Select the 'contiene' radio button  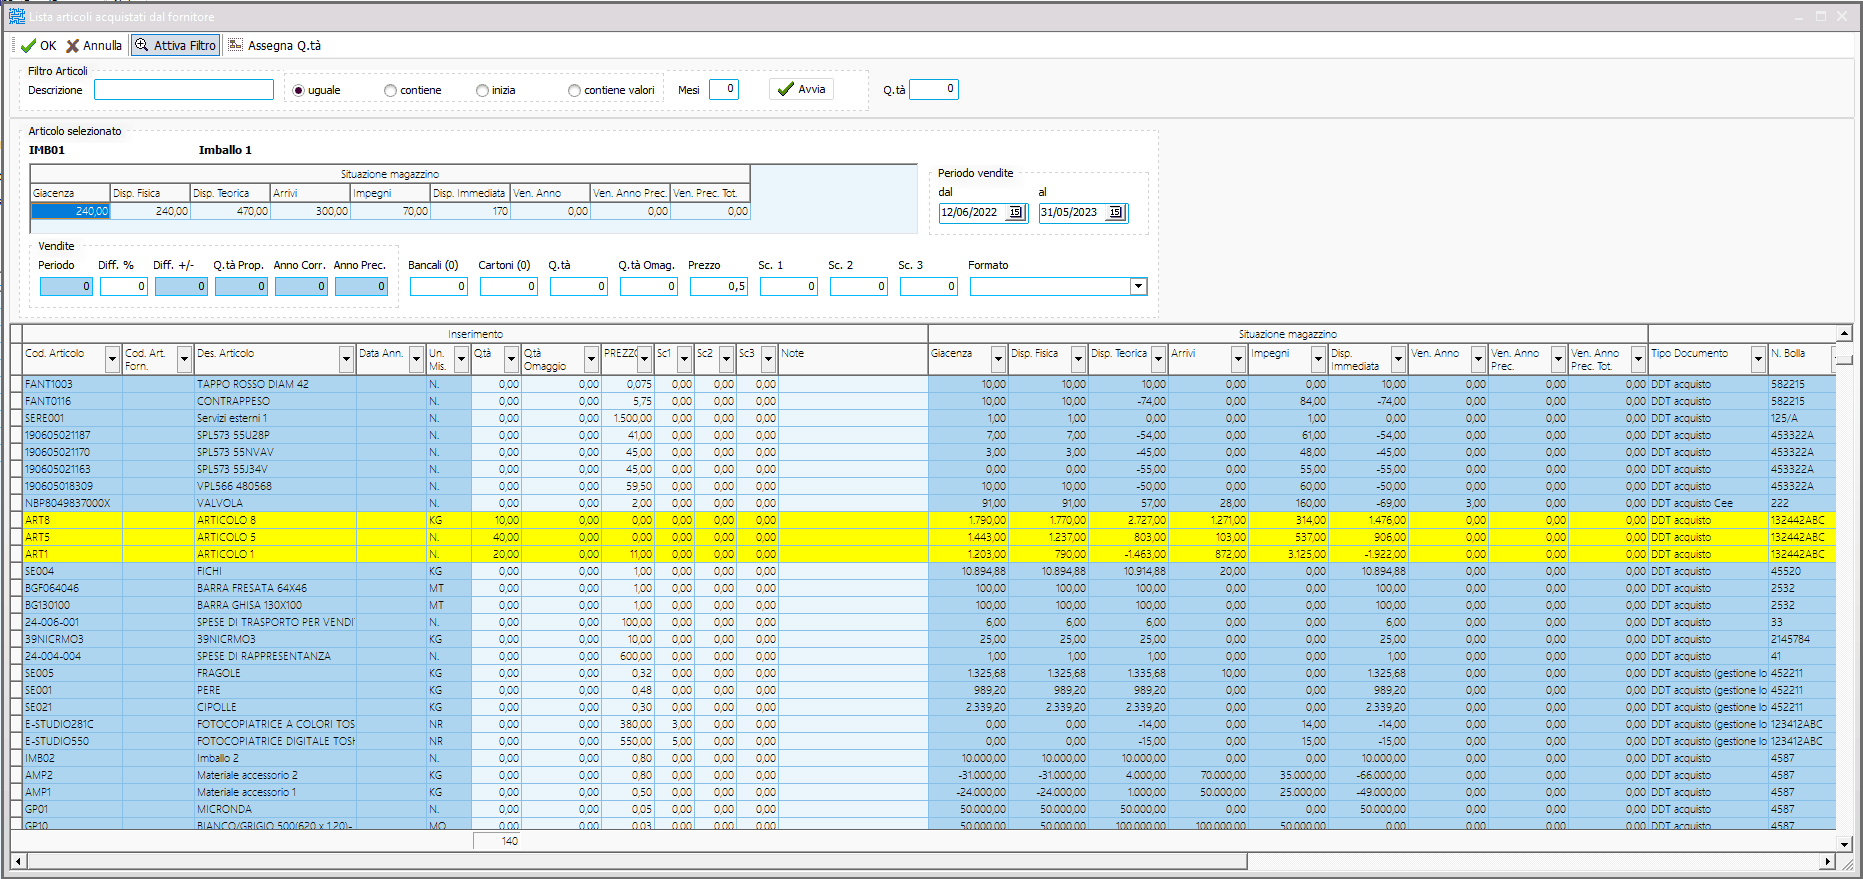pos(390,90)
